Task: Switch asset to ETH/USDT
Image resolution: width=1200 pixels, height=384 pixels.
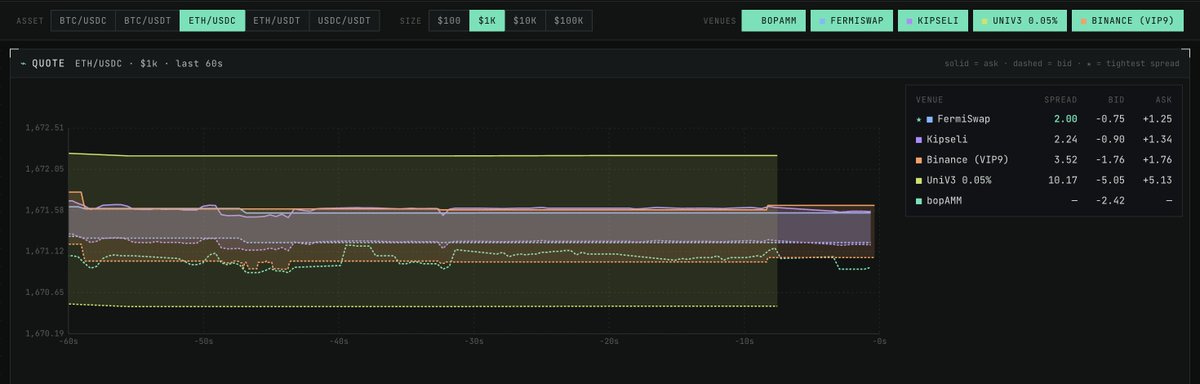Action: click(277, 20)
